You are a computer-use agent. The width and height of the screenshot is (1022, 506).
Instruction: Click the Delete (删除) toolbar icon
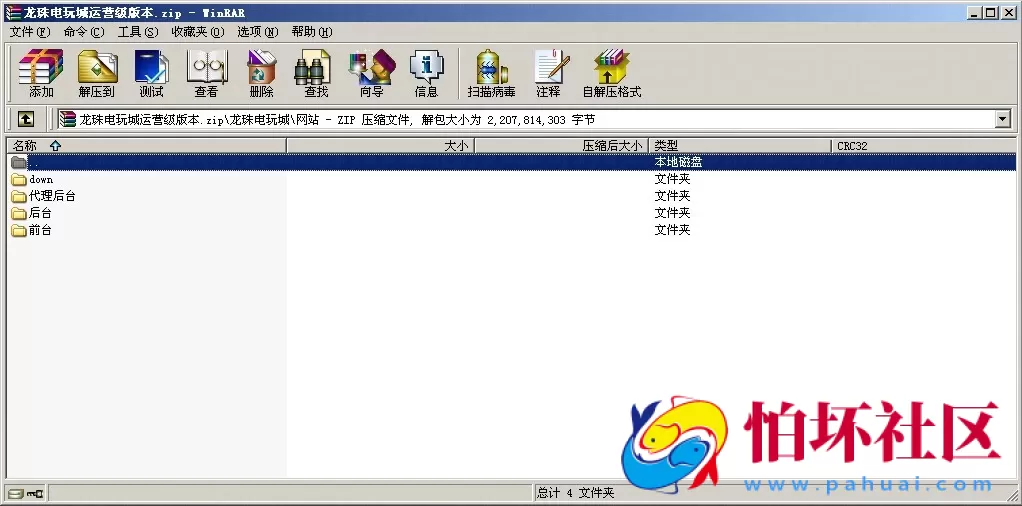(261, 72)
